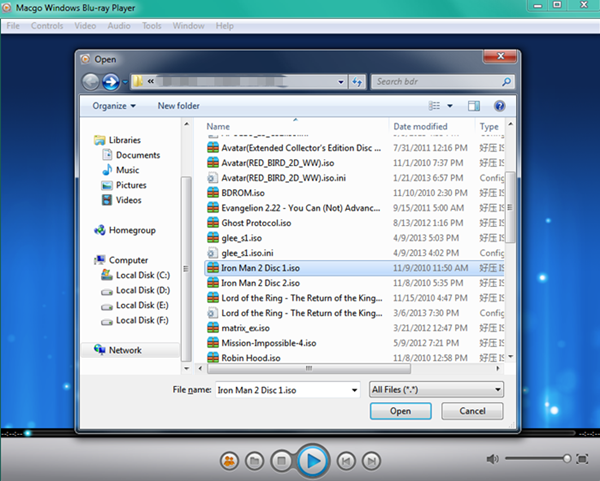
Task: Sort by the Type column header
Action: pos(489,126)
